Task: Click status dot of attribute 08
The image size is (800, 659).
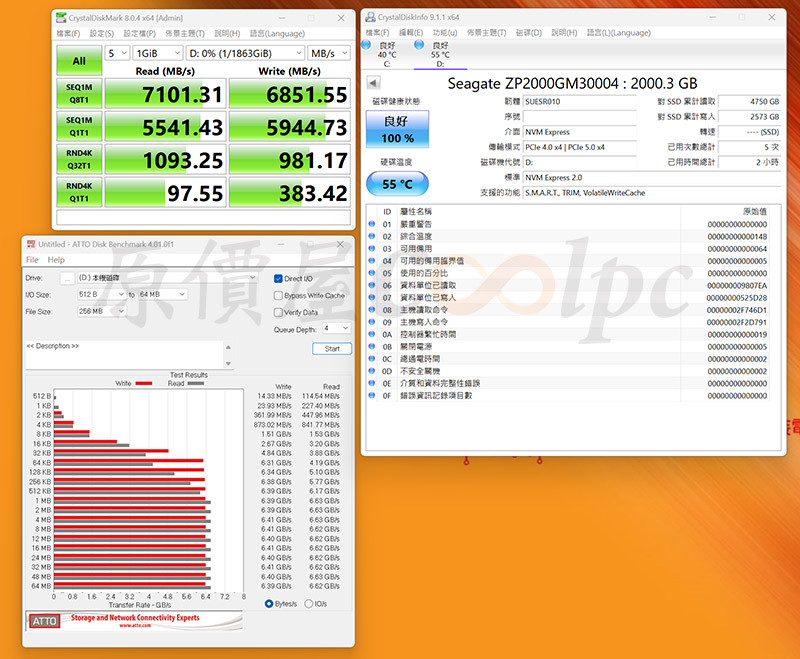Action: point(371,310)
